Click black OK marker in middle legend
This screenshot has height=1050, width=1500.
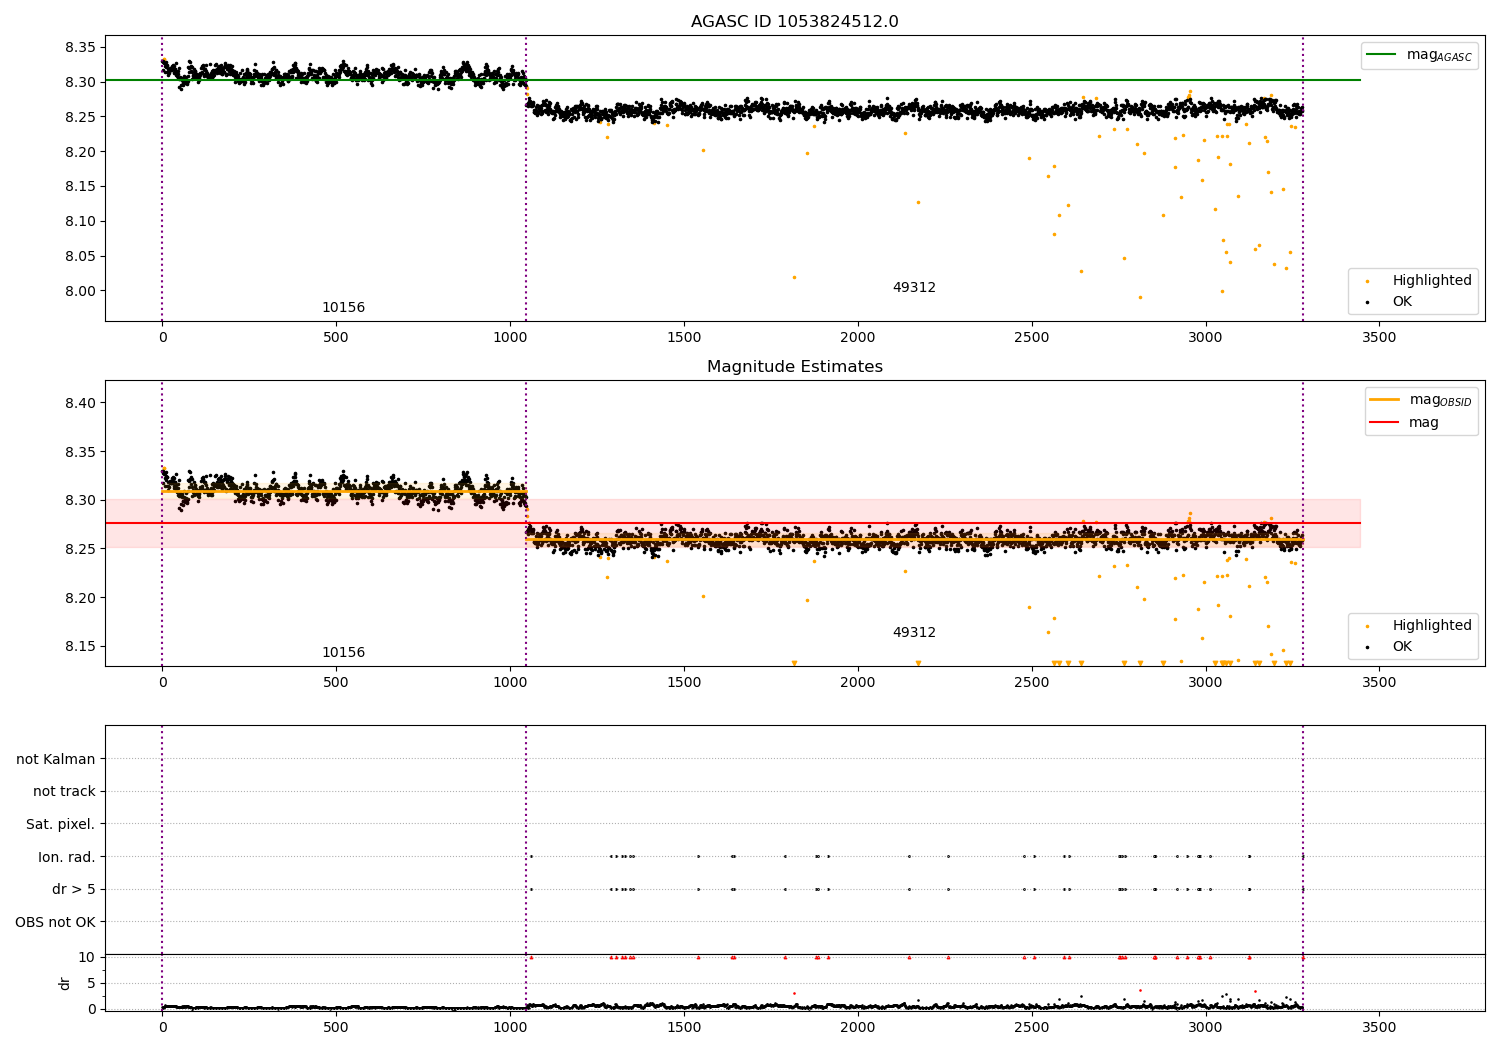[x=1367, y=647]
